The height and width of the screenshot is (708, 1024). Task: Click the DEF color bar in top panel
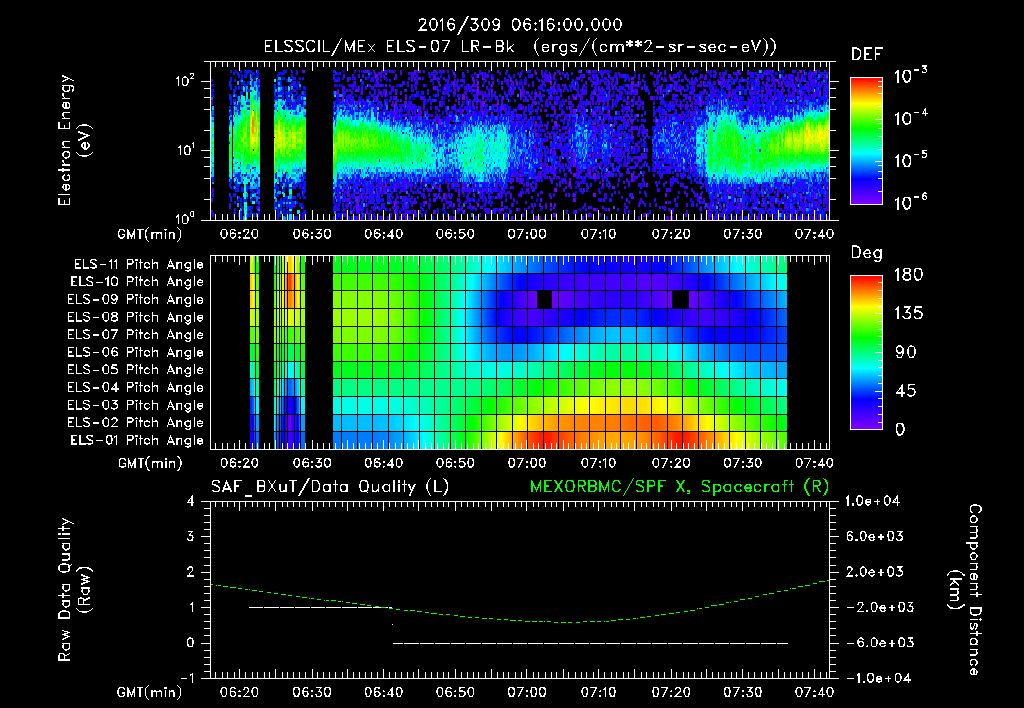pos(867,141)
